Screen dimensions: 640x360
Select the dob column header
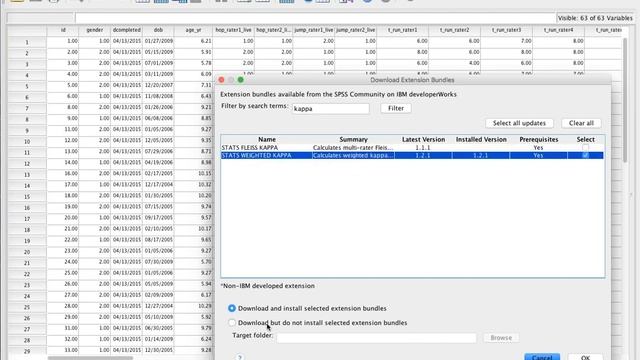(x=158, y=30)
